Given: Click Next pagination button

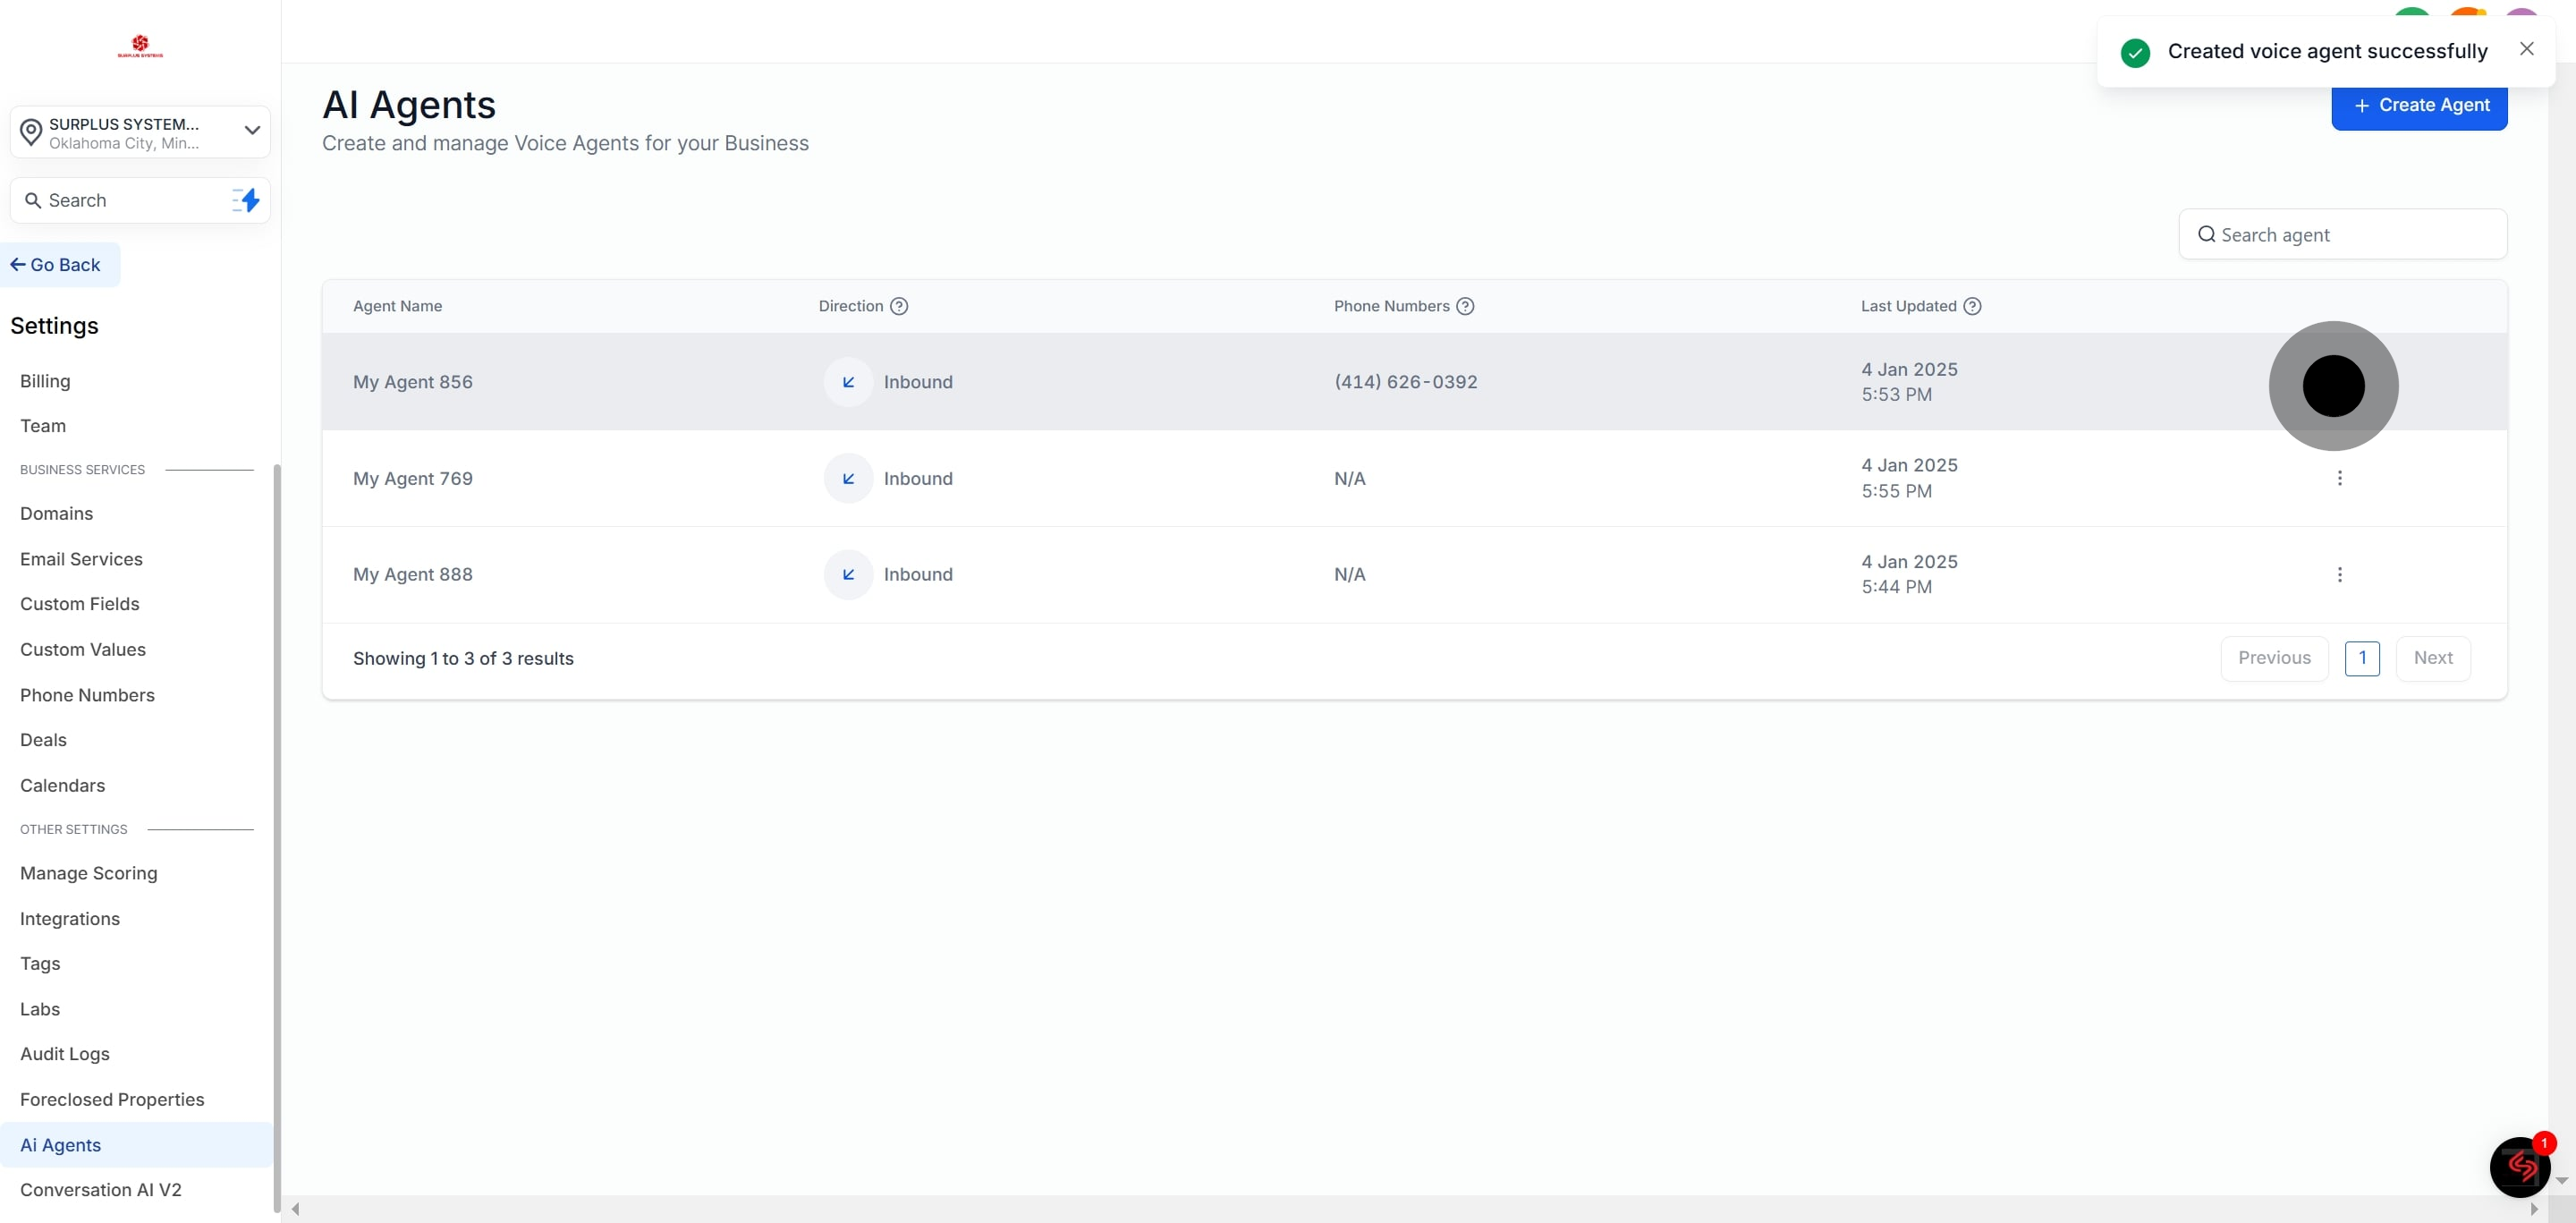Looking at the screenshot, I should coord(2432,658).
